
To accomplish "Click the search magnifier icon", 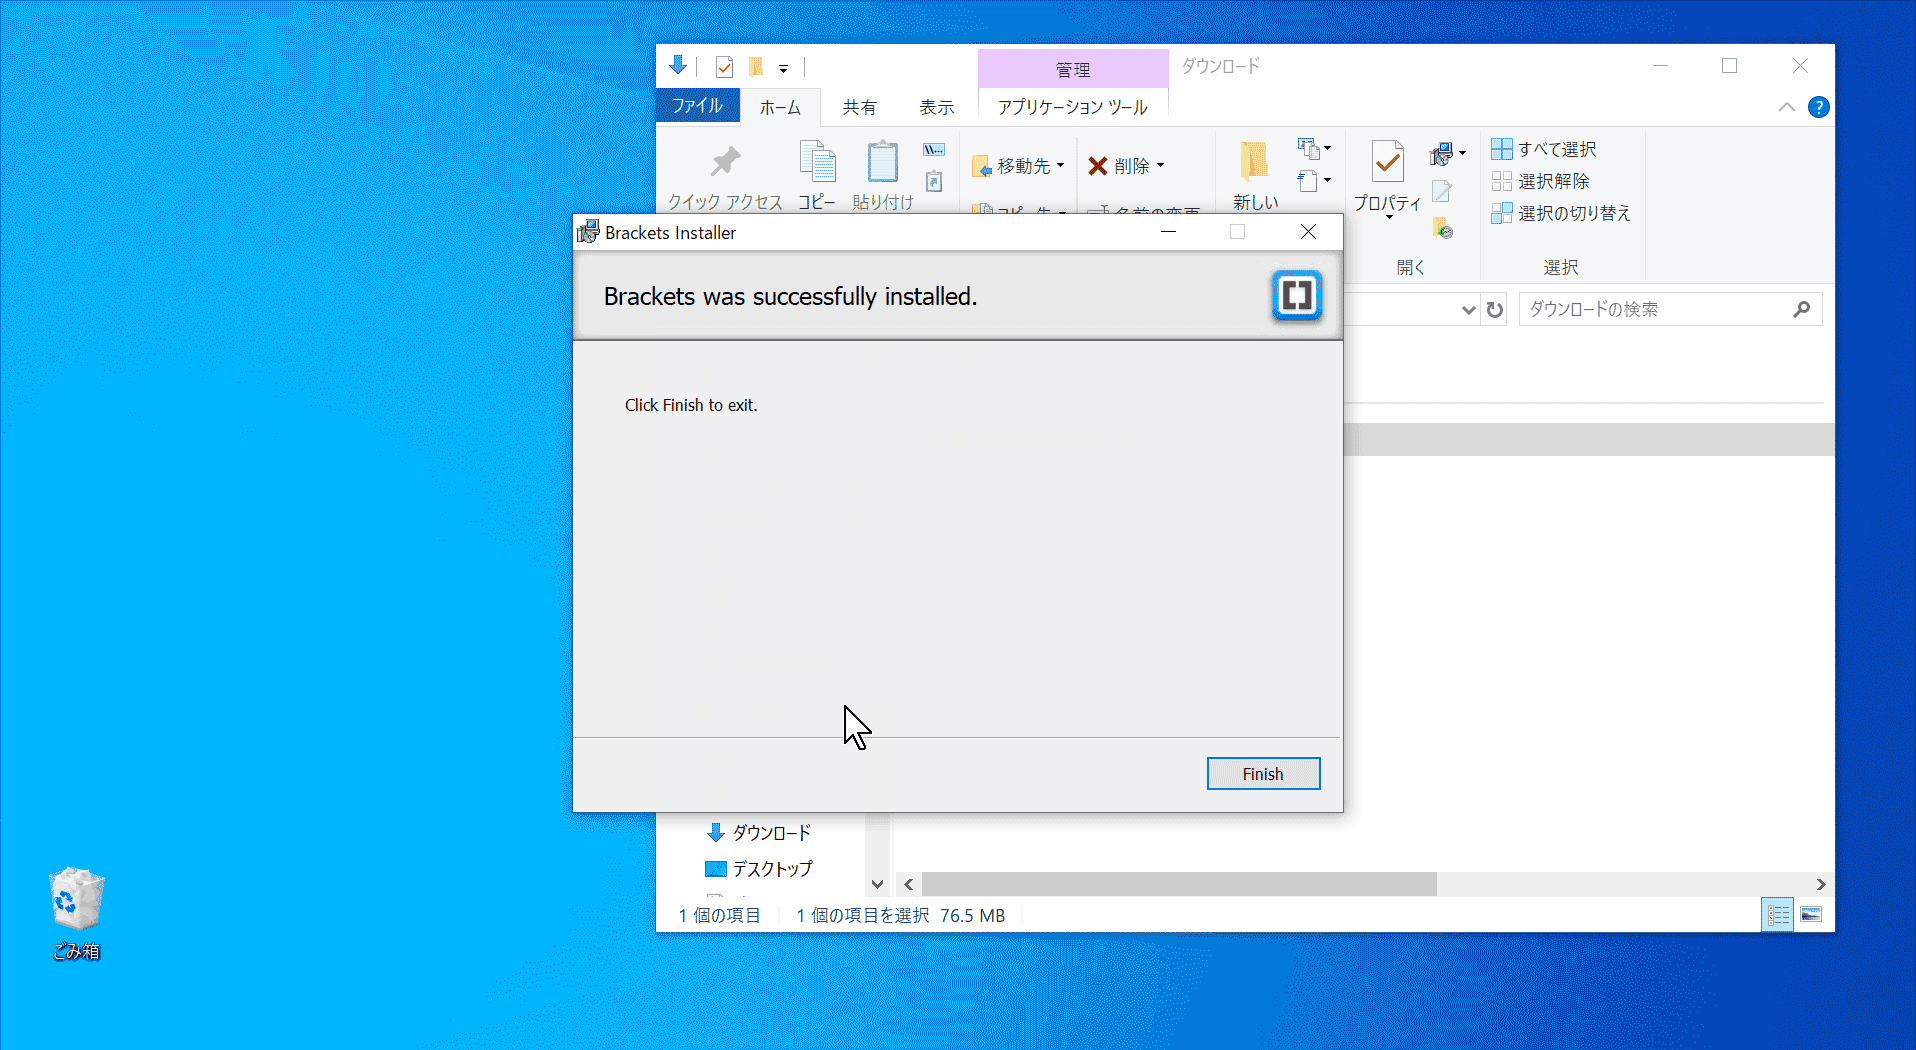I will tap(1802, 310).
